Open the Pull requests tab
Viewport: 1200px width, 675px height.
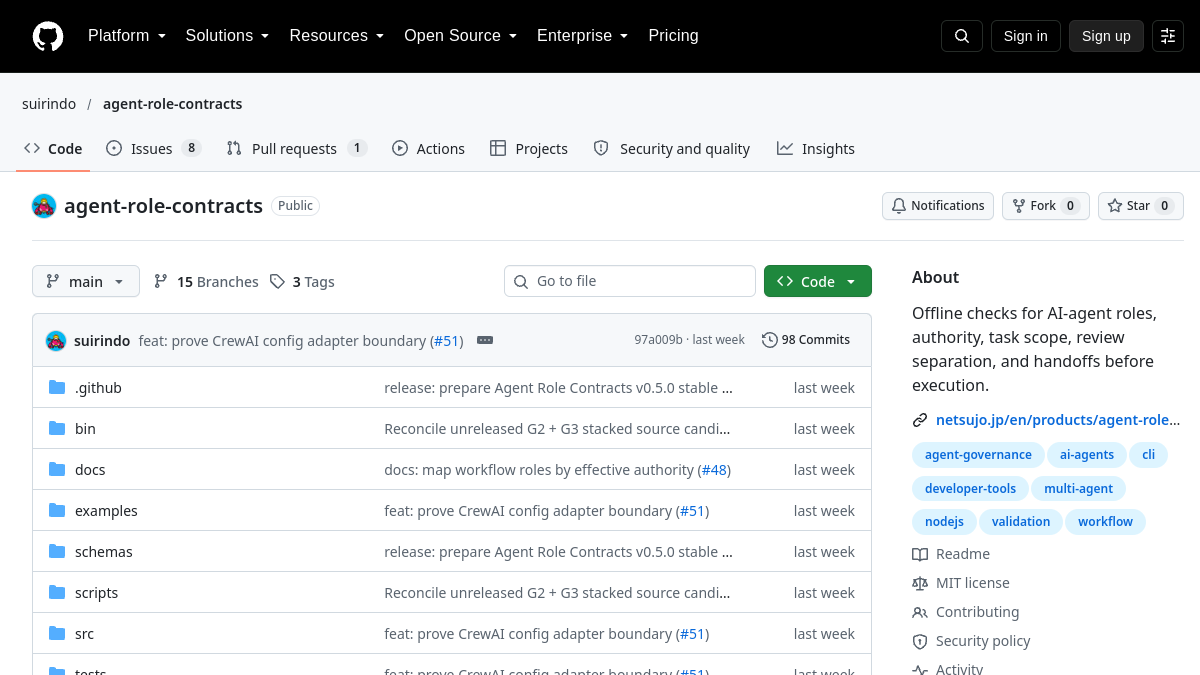(297, 148)
